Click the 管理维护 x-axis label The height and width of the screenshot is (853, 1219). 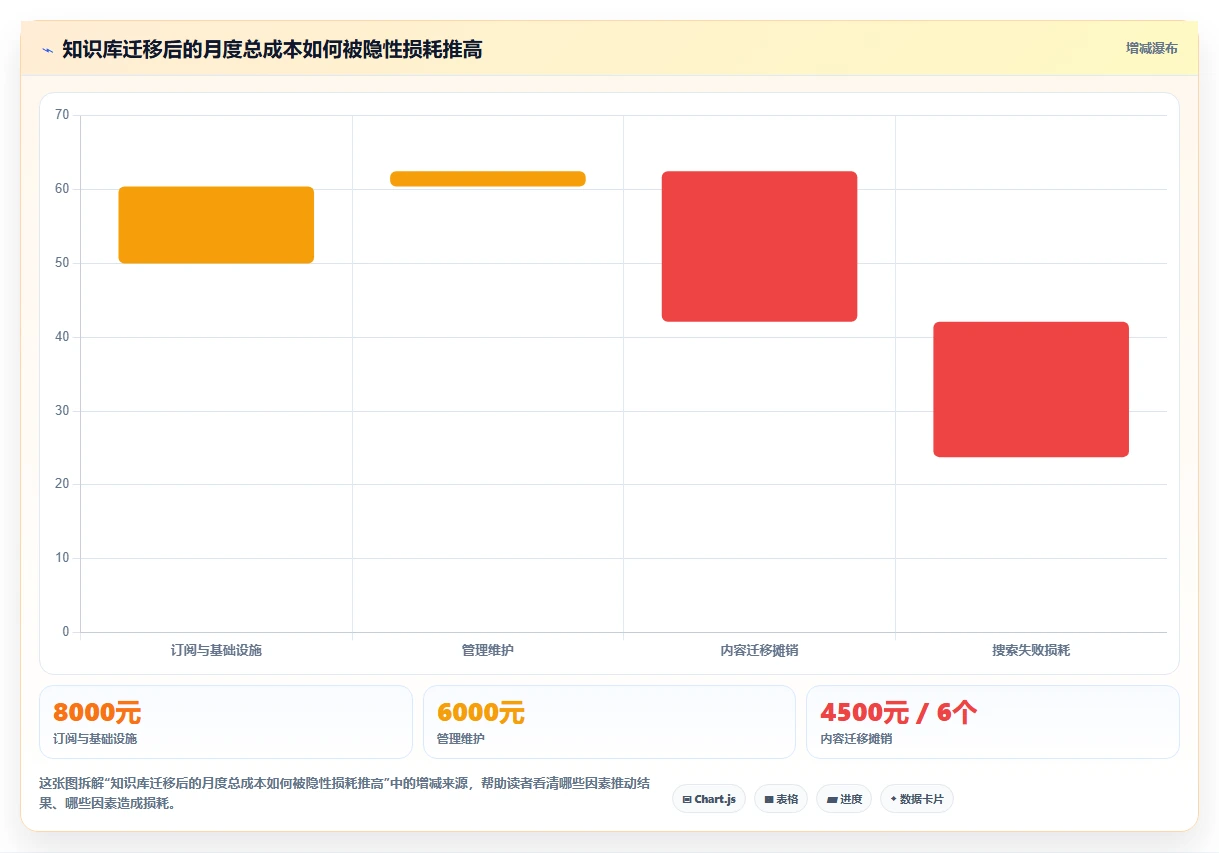(488, 650)
